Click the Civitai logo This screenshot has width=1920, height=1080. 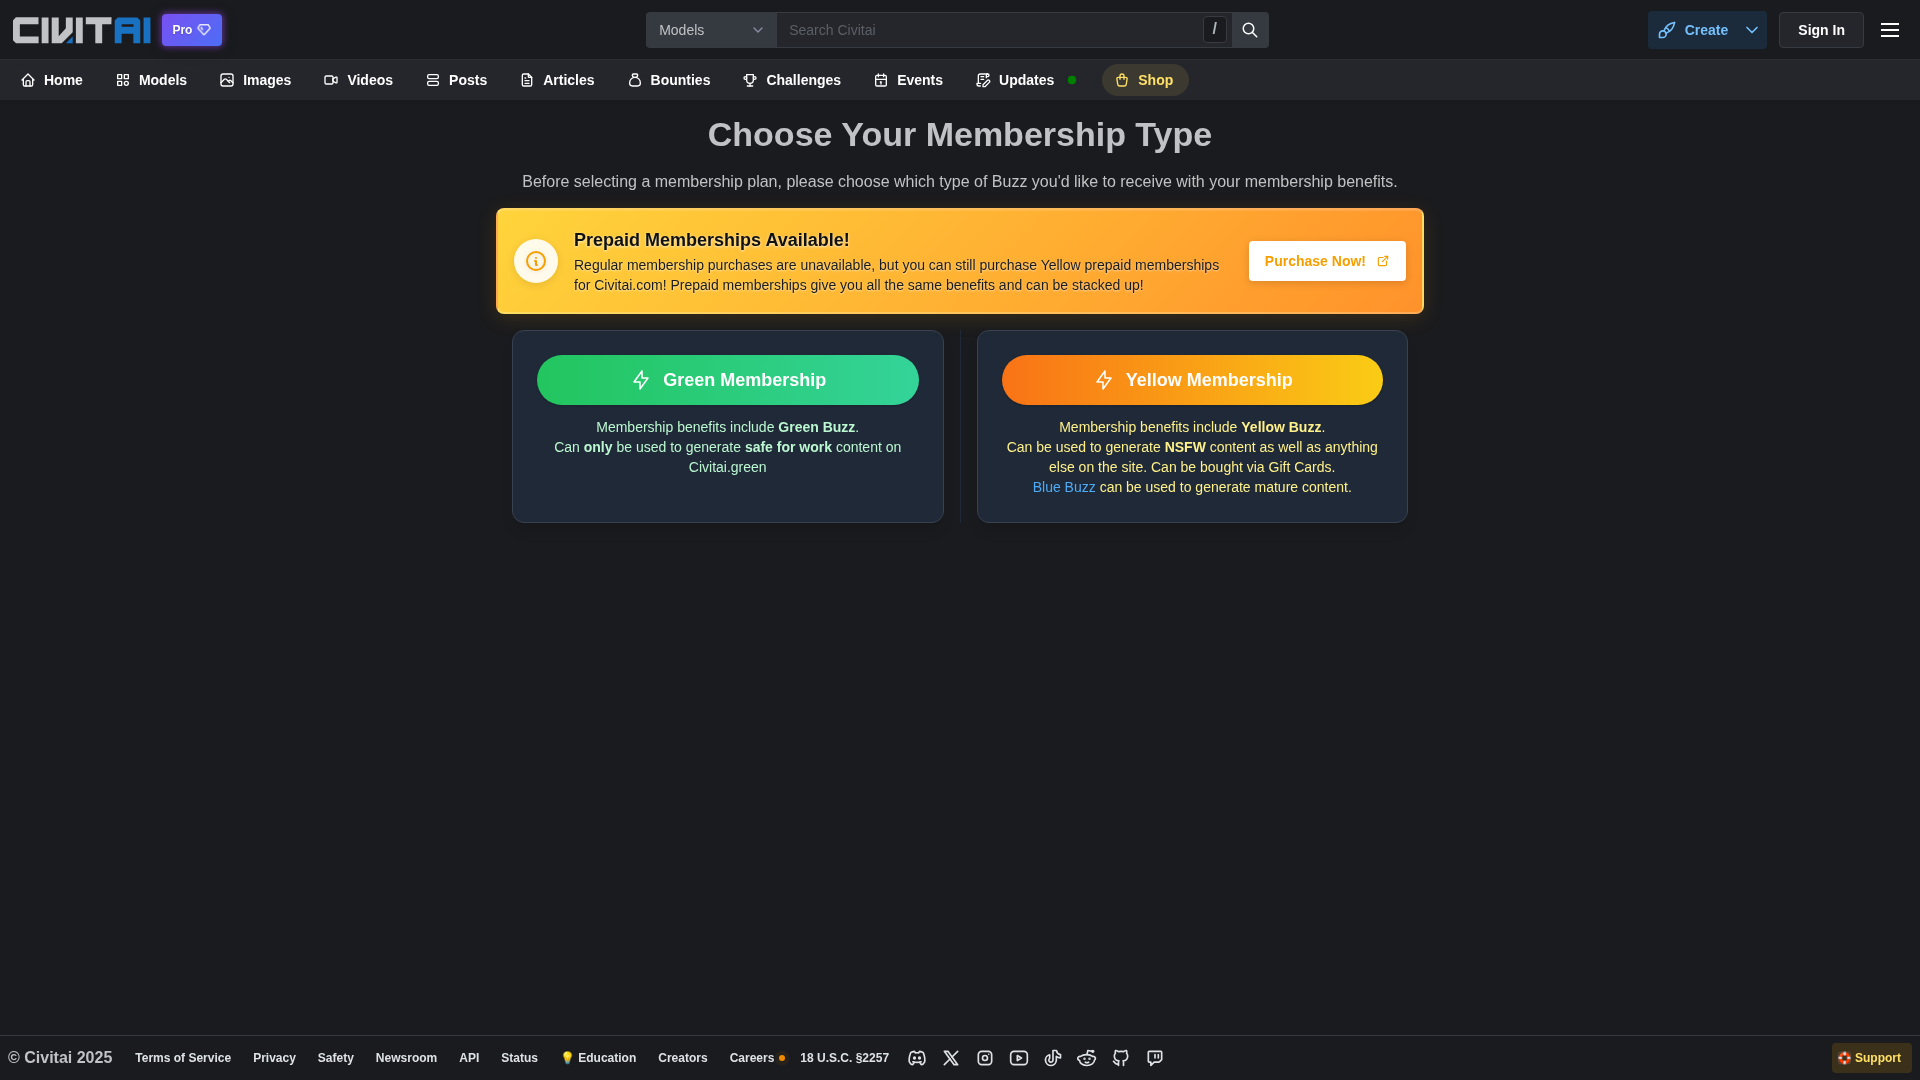pyautogui.click(x=80, y=29)
